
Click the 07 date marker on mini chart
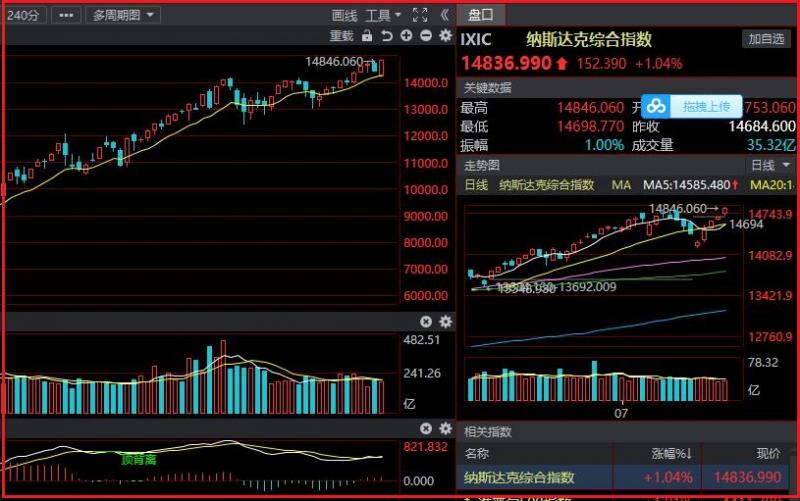coord(621,413)
